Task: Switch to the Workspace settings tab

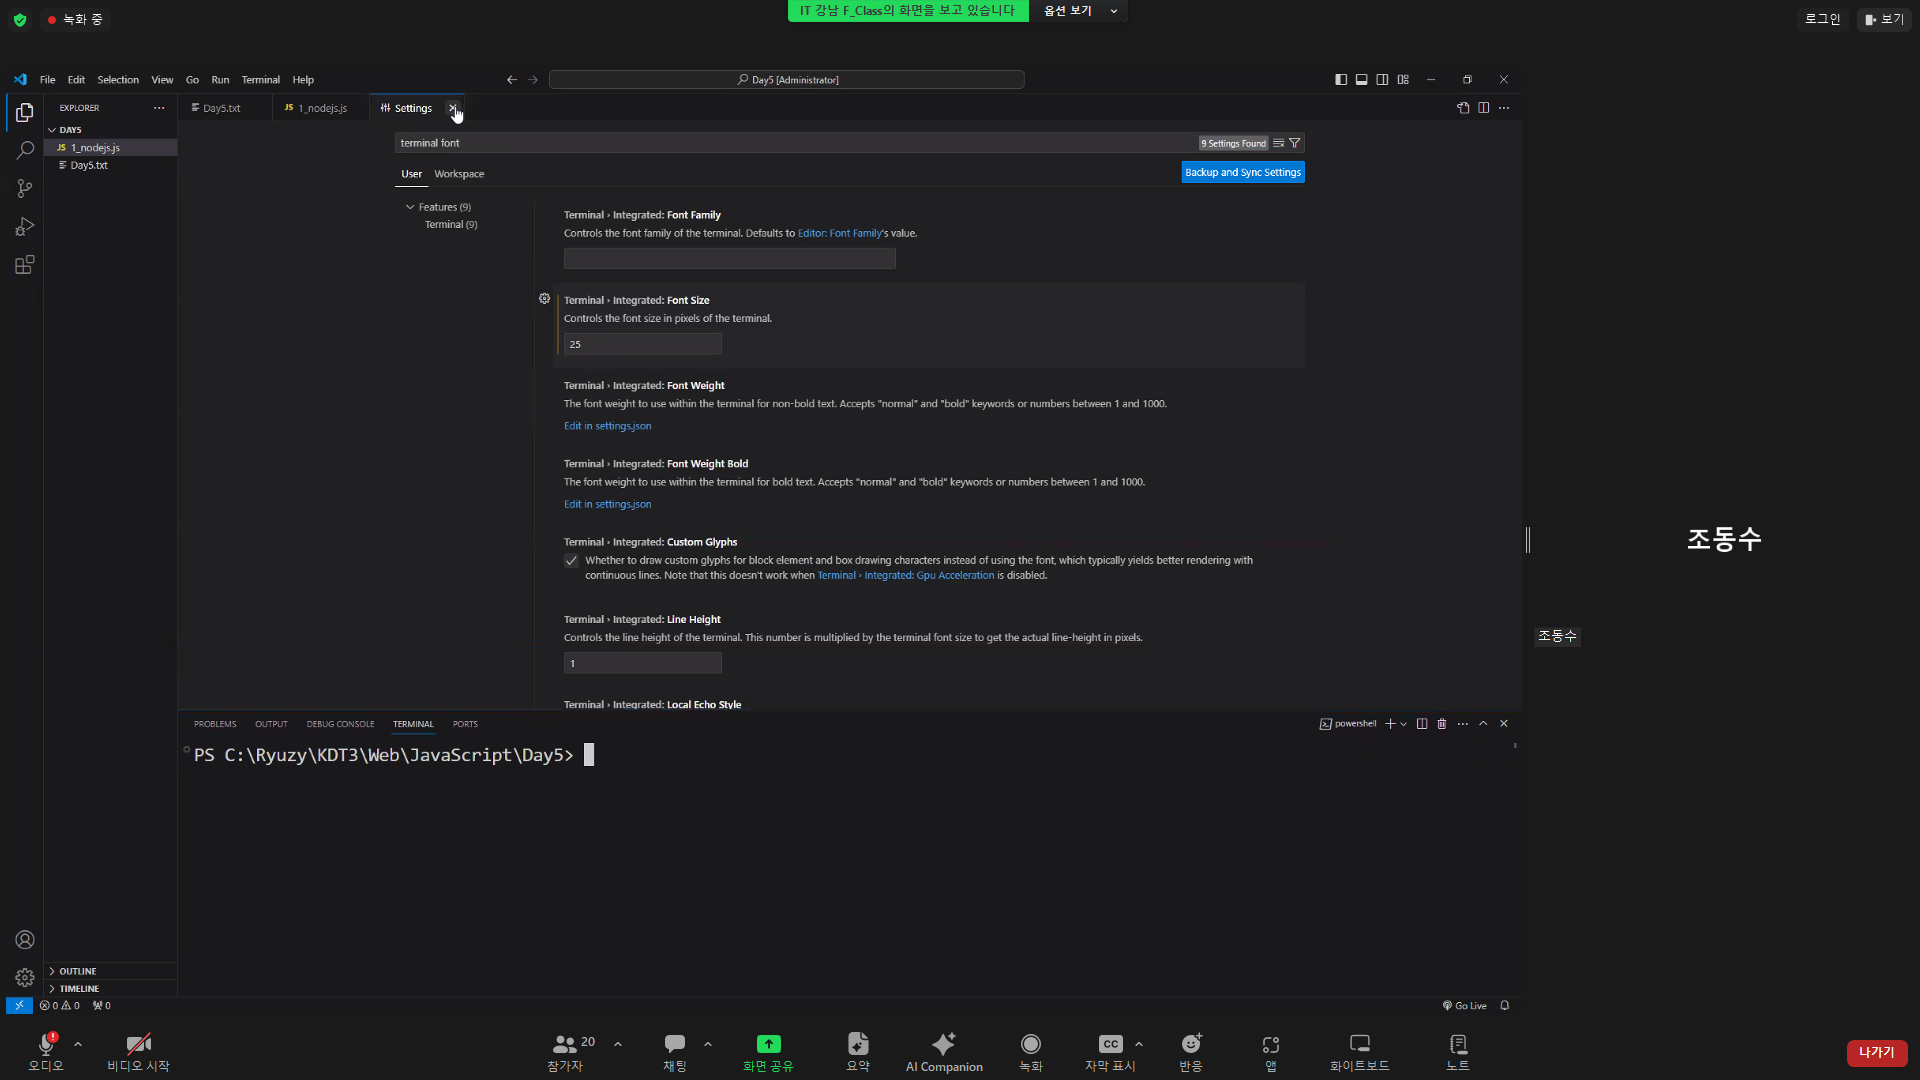Action: pos(459,174)
